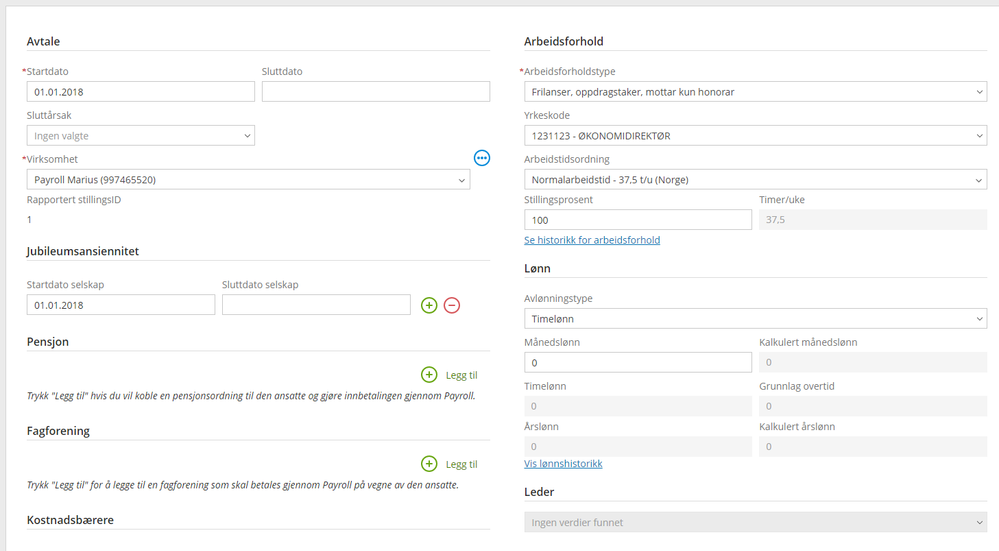The width and height of the screenshot is (999, 551).
Task: Click the Se historikk for arbeidsforhold link
Action: coord(592,240)
